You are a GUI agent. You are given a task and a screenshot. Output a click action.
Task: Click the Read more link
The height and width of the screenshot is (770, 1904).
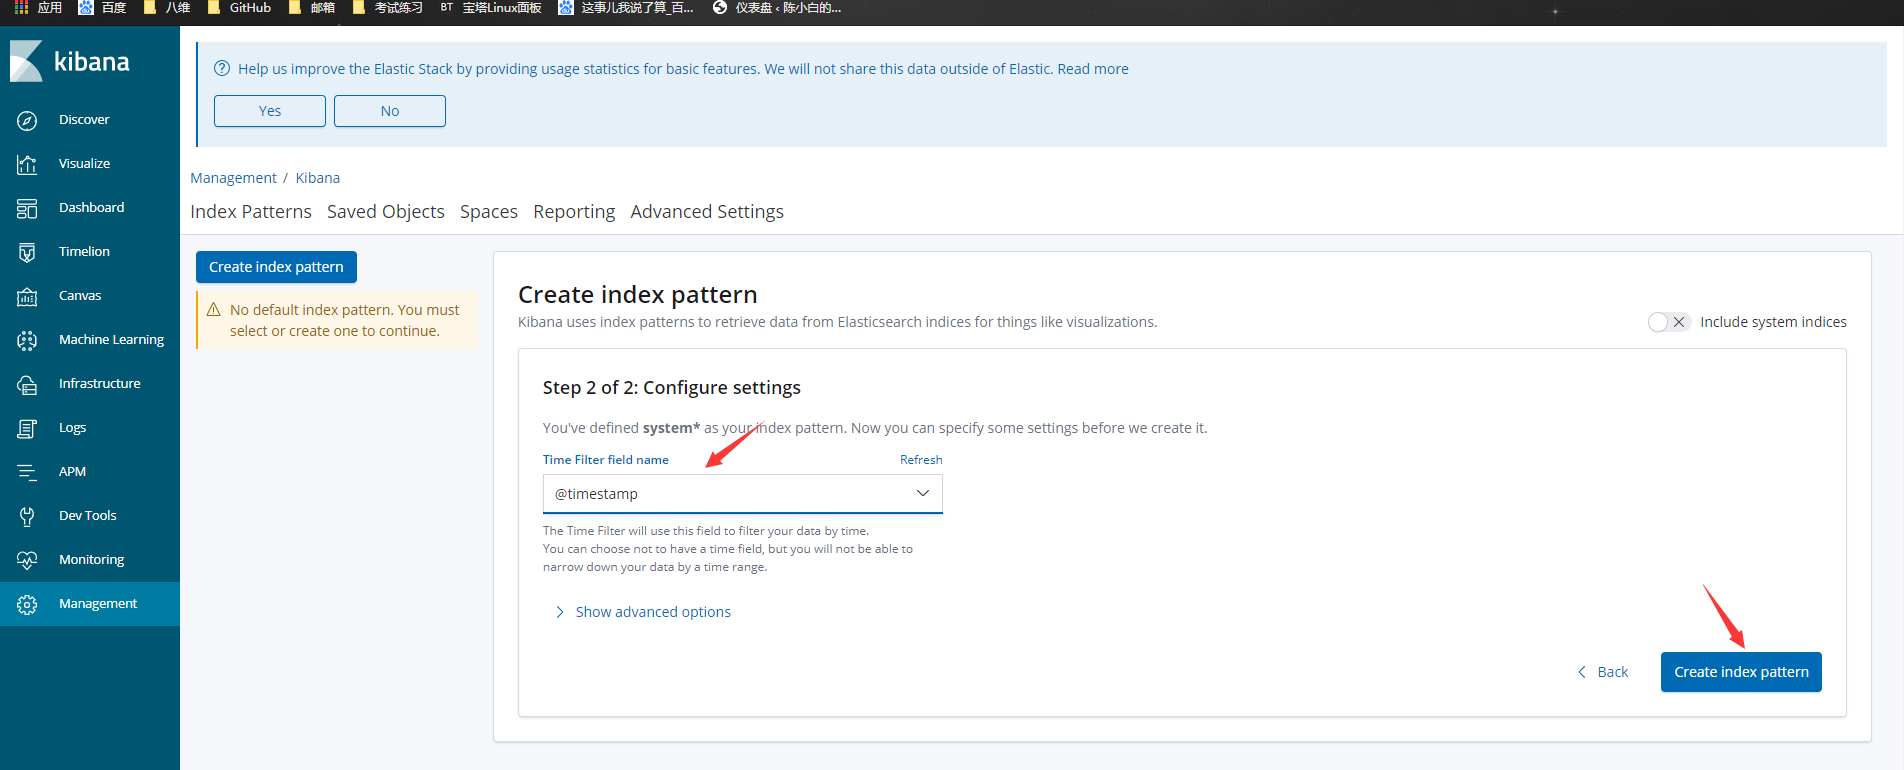click(x=1093, y=69)
